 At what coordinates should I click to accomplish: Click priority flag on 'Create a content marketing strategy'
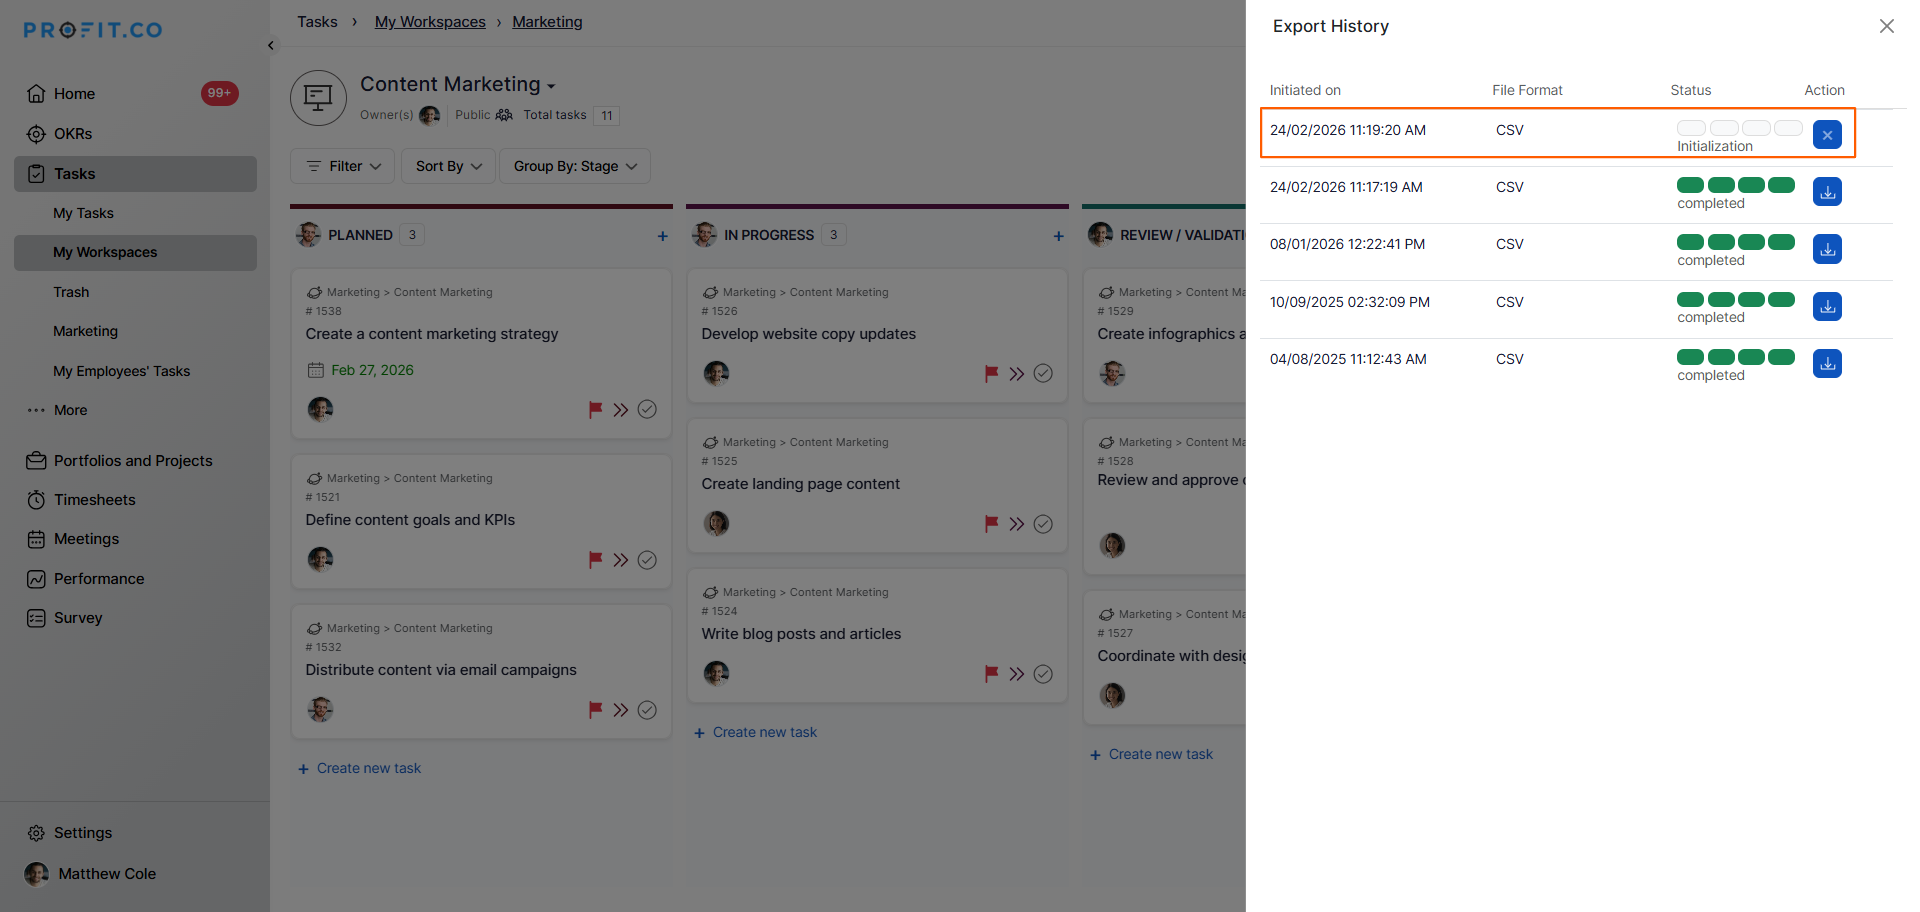tap(595, 409)
